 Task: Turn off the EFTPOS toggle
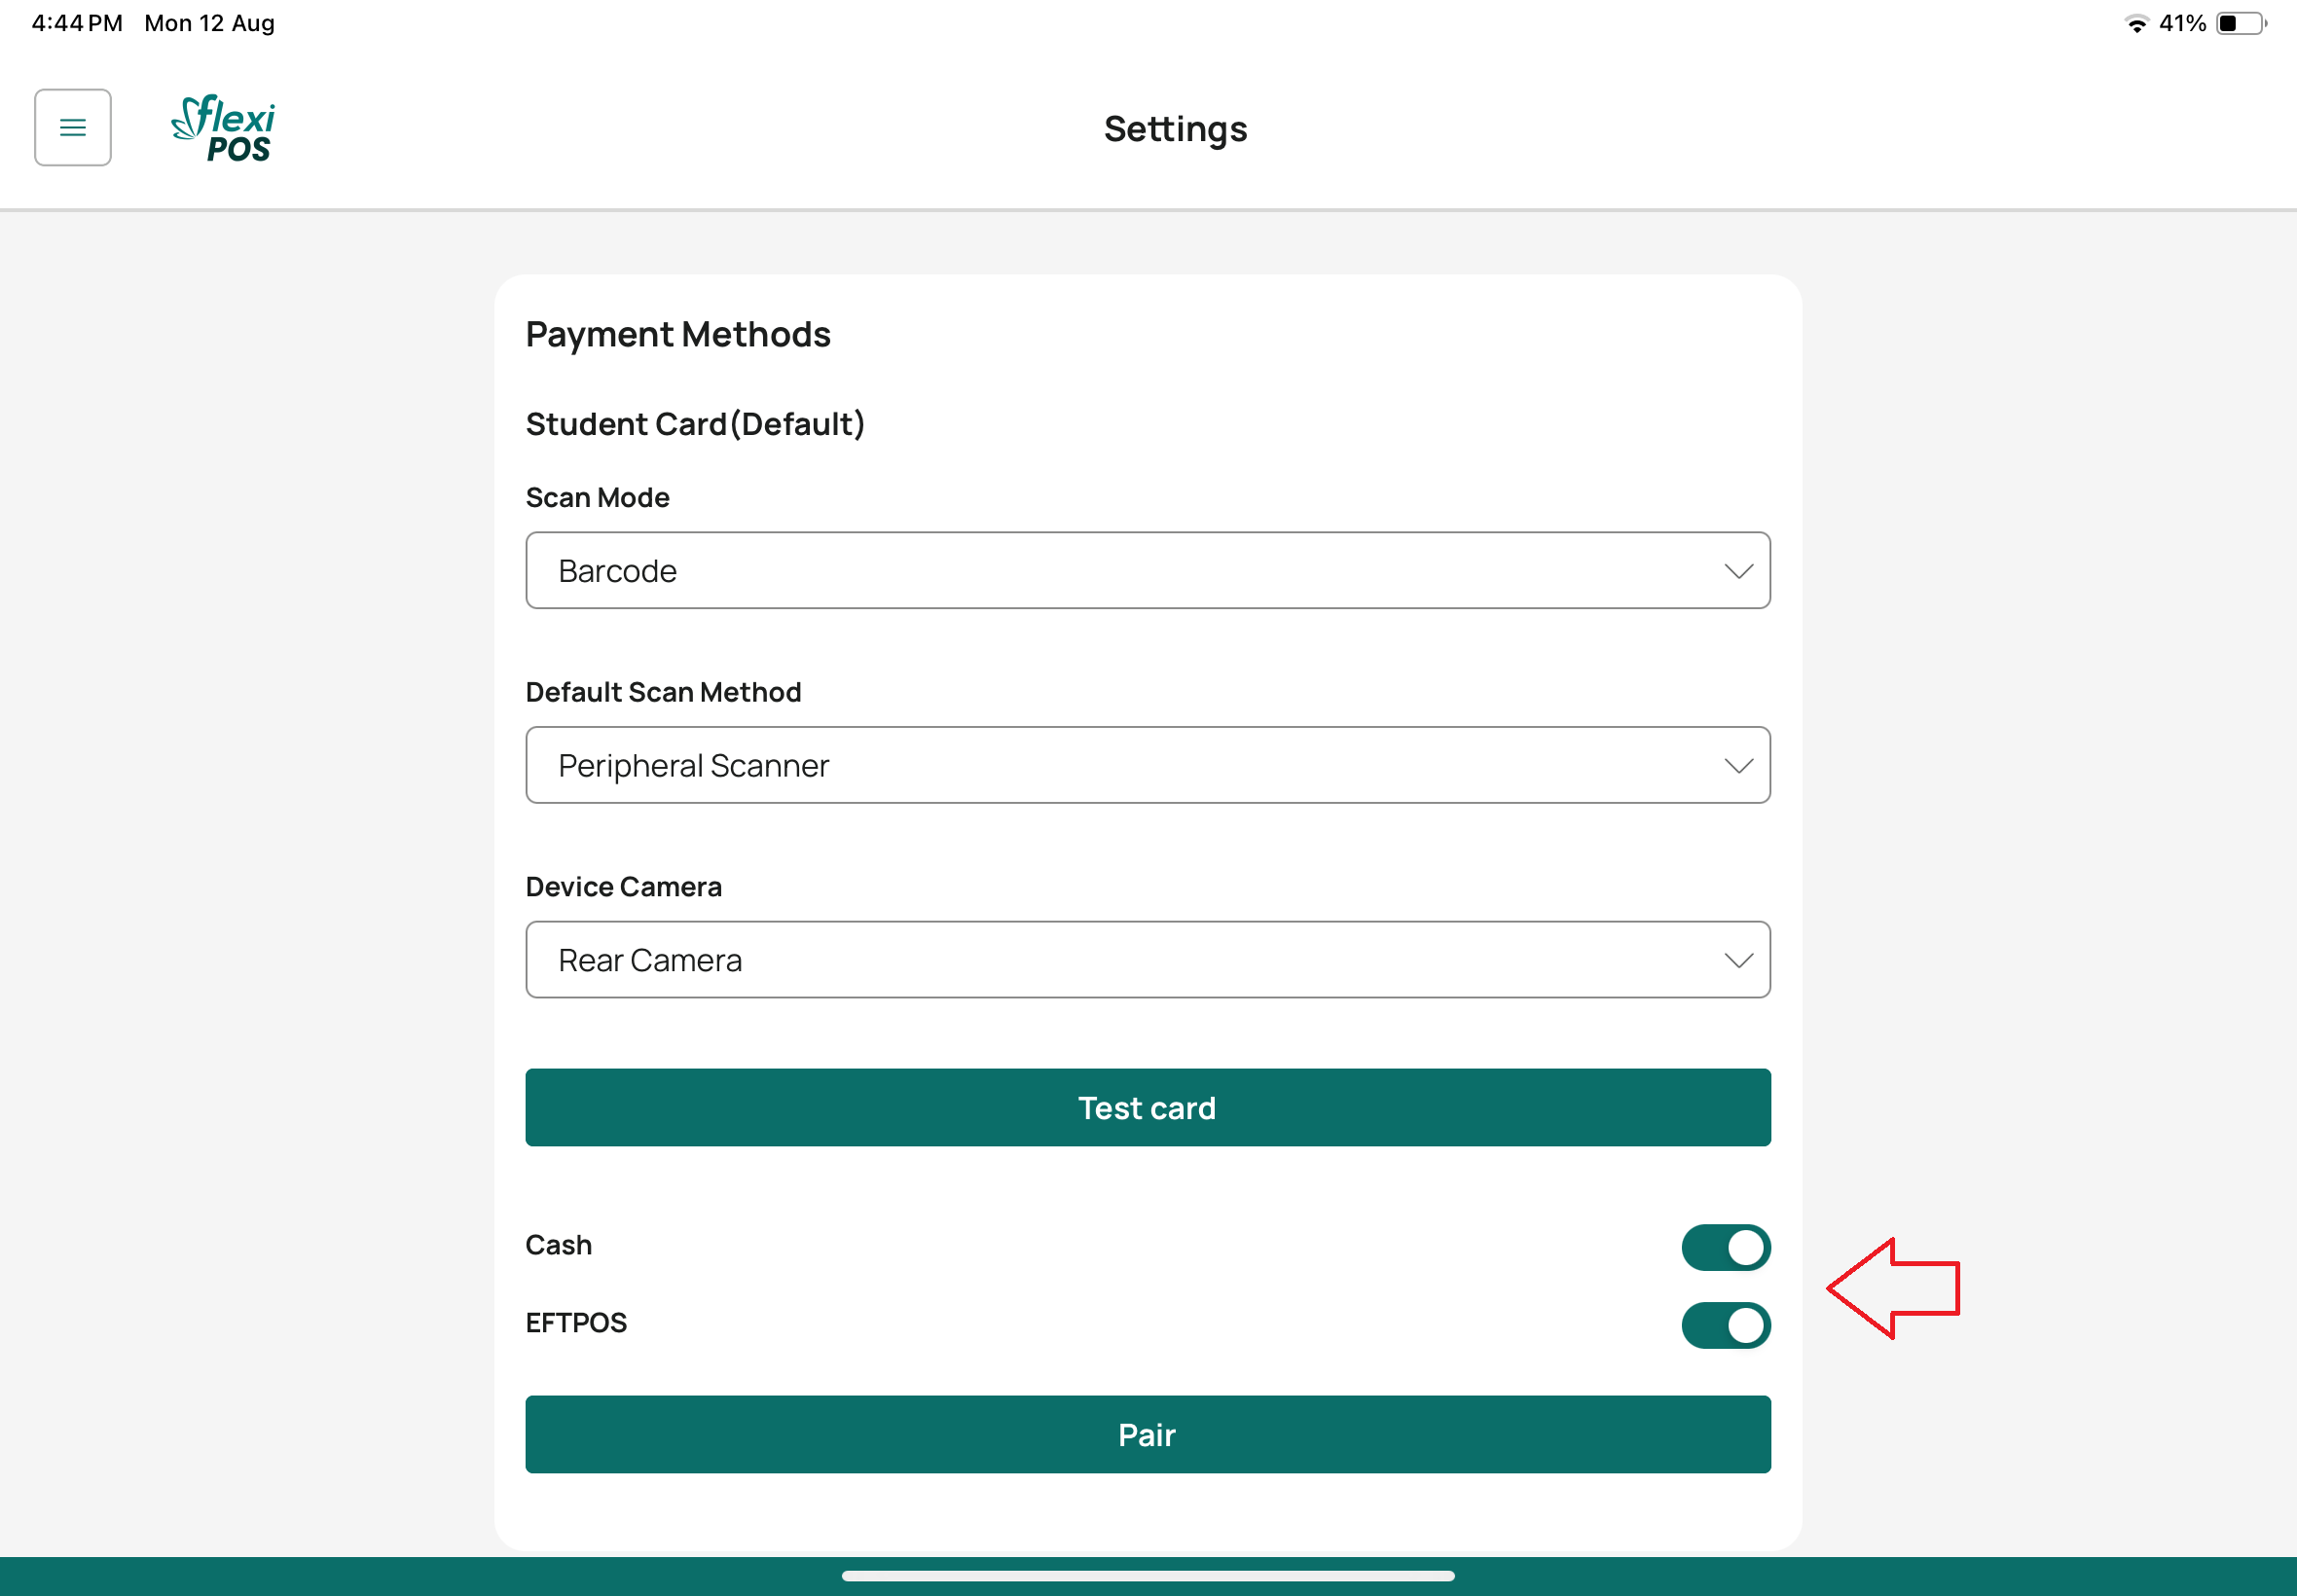[x=1725, y=1325]
